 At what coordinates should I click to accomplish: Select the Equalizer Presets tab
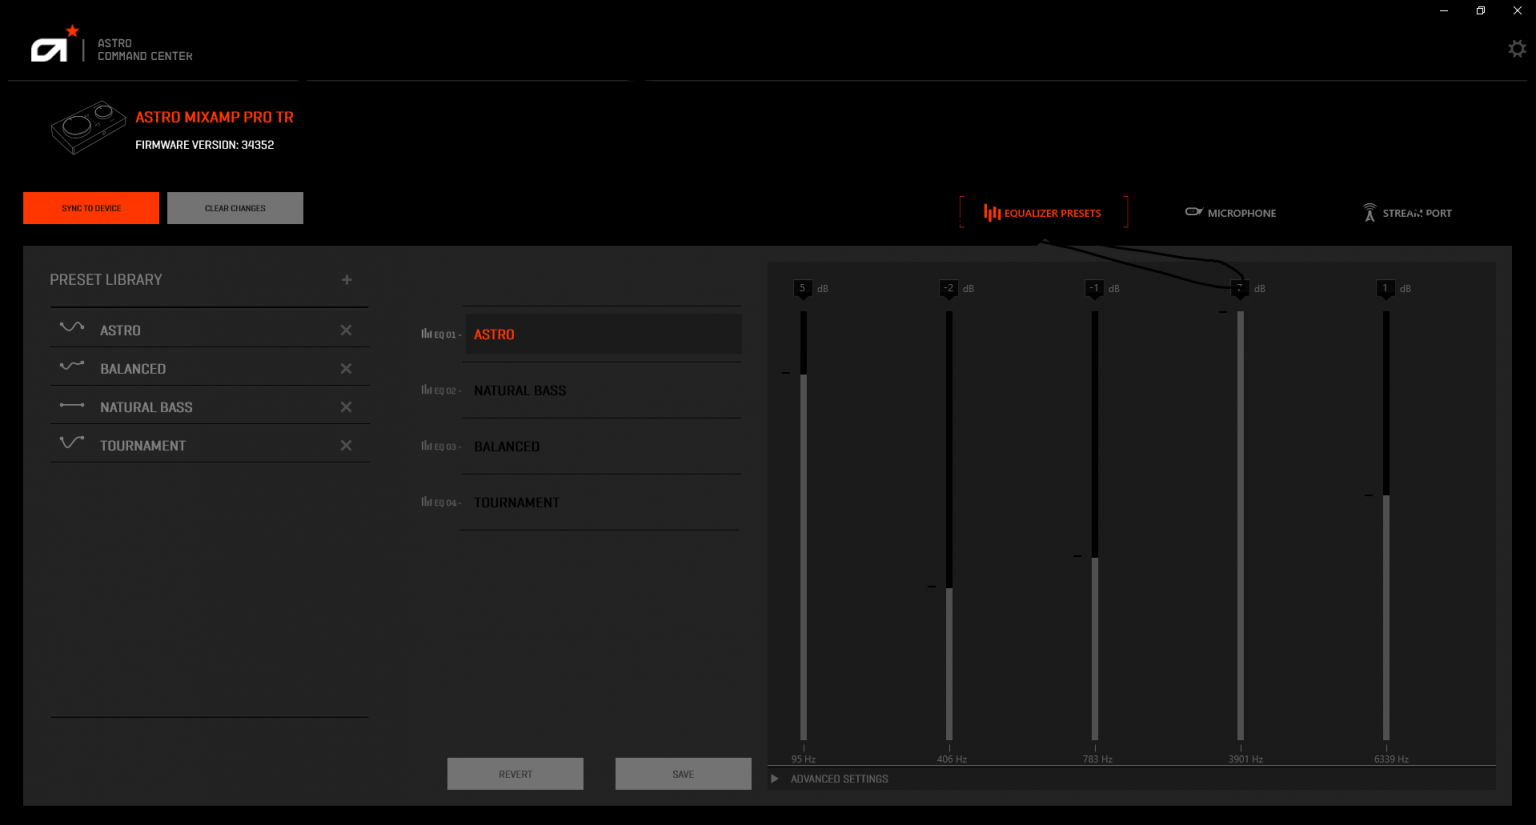1043,213
